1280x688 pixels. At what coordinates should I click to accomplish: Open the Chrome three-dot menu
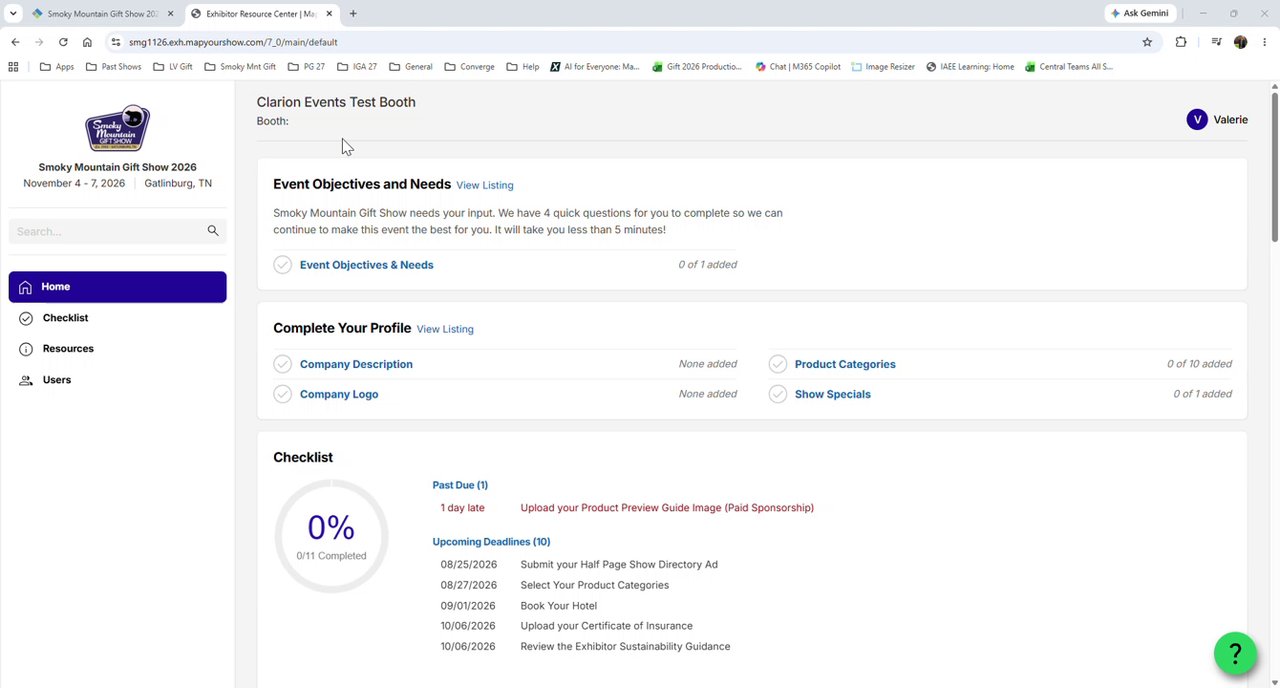(1264, 42)
